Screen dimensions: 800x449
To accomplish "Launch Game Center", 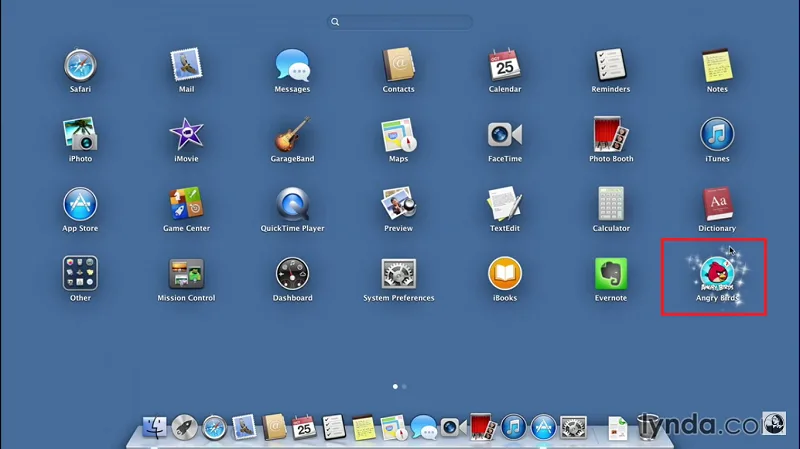I will [186, 204].
